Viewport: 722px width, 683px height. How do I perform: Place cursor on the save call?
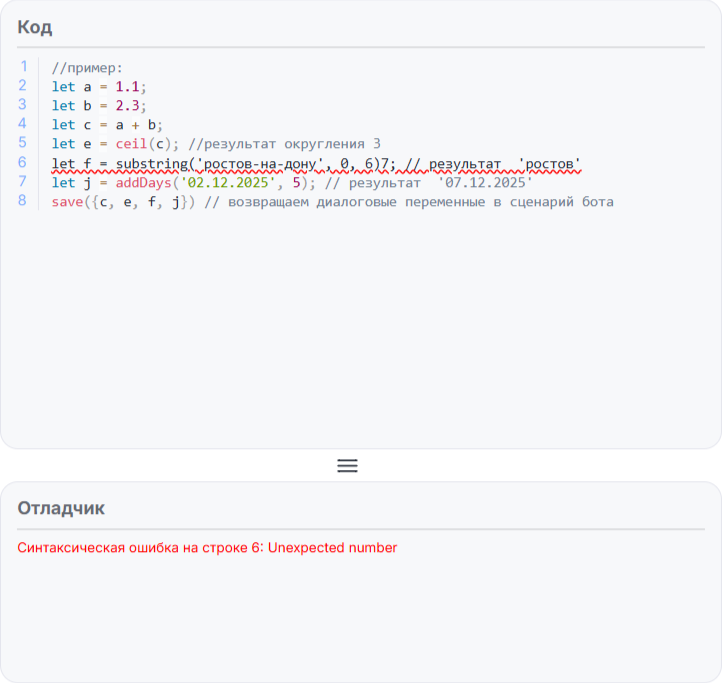68,202
